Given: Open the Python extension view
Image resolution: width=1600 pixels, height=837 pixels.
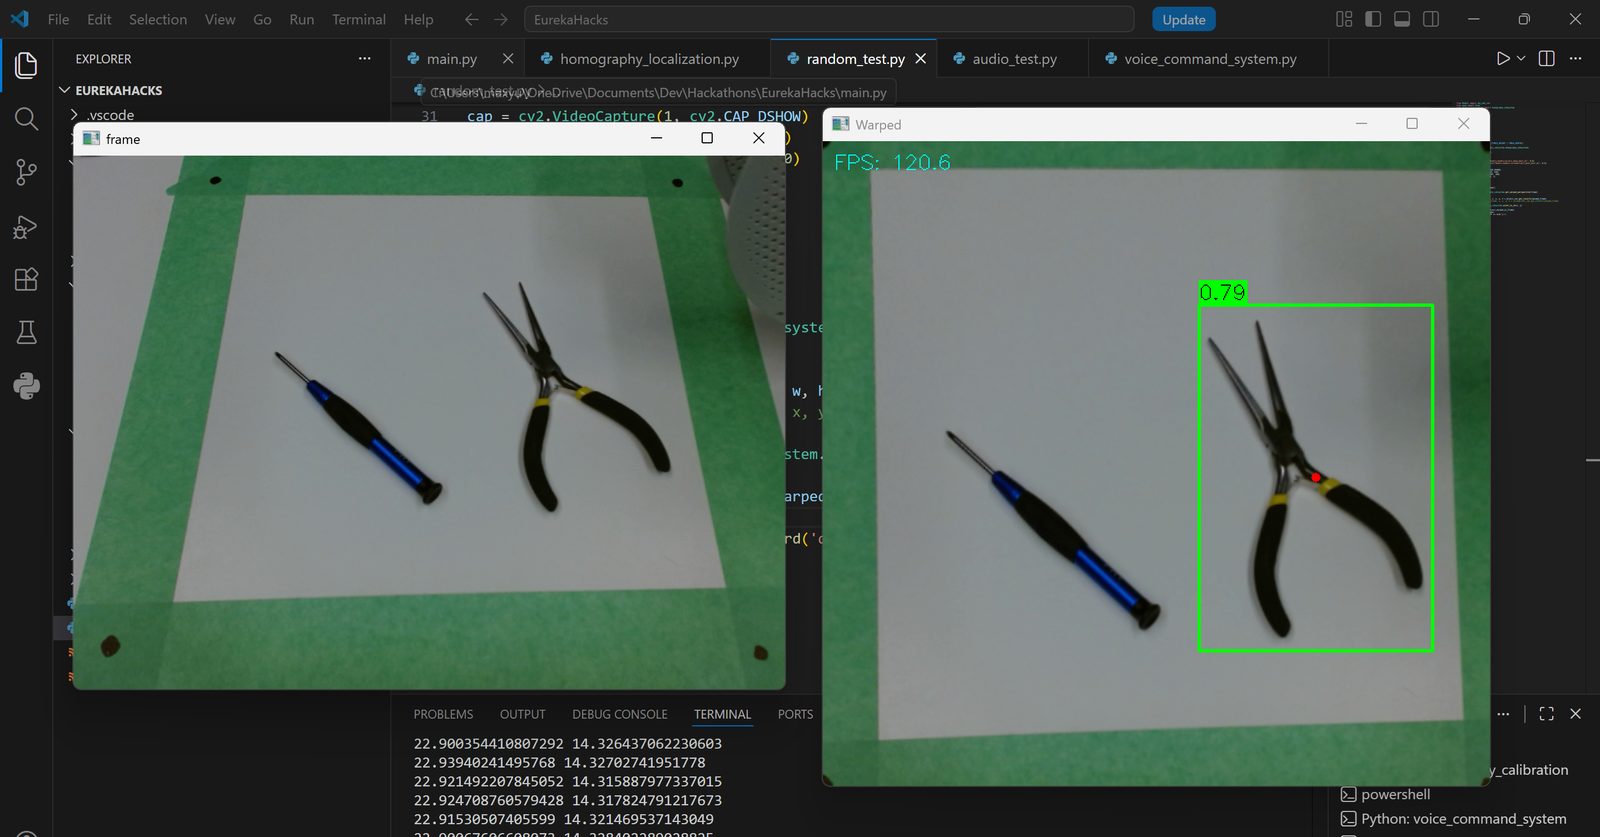Looking at the screenshot, I should point(26,386).
